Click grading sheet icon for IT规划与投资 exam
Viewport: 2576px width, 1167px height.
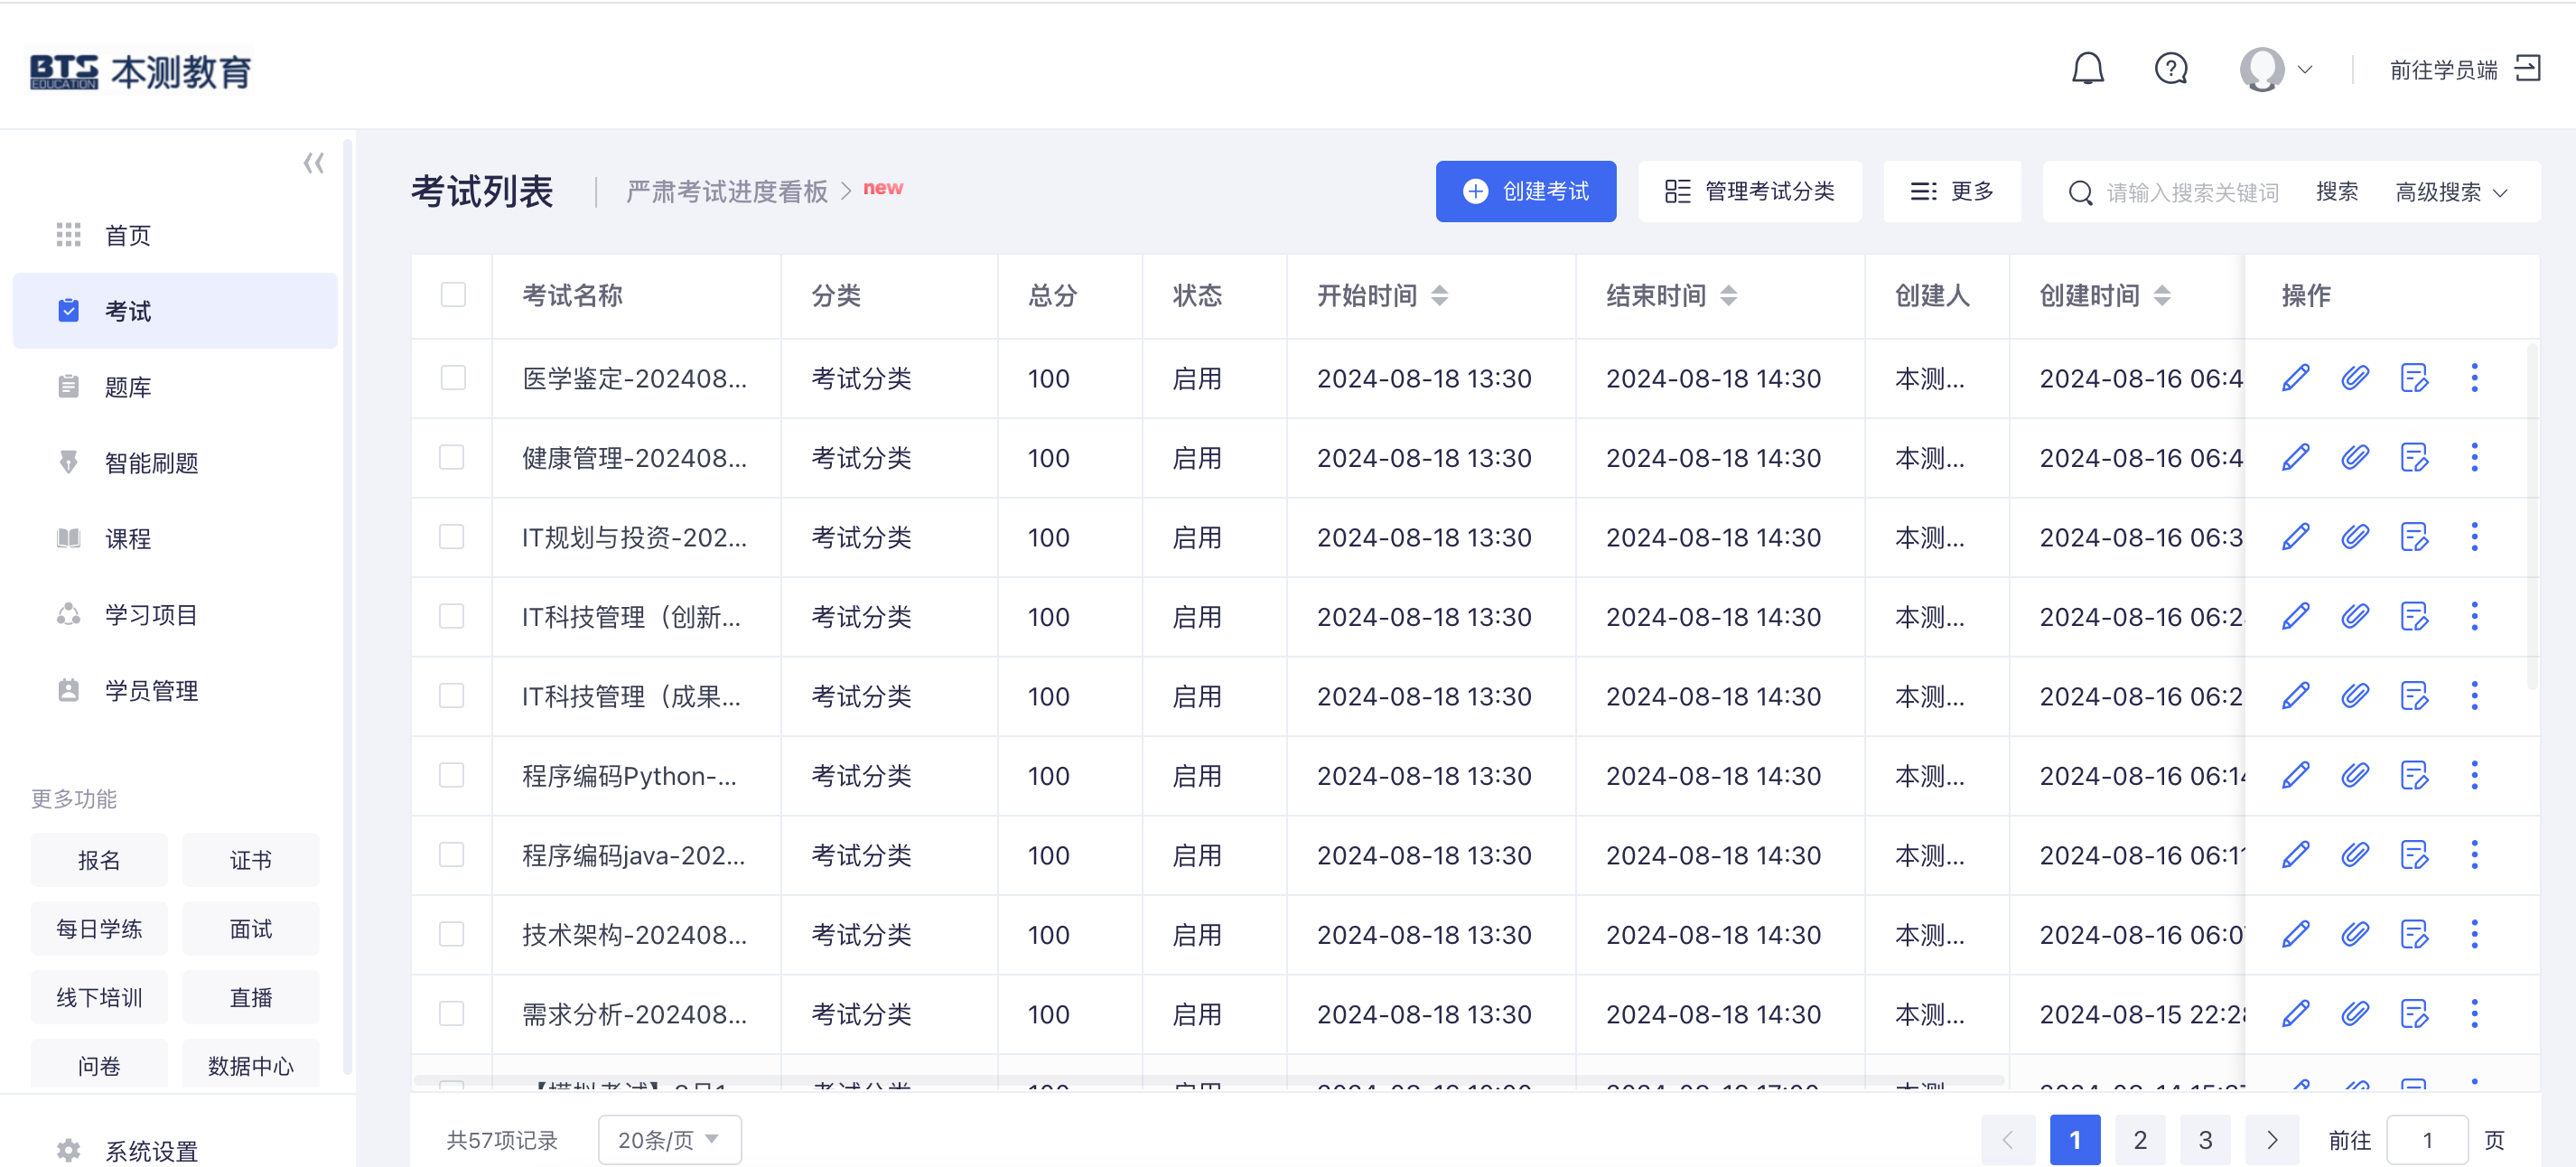(2414, 537)
